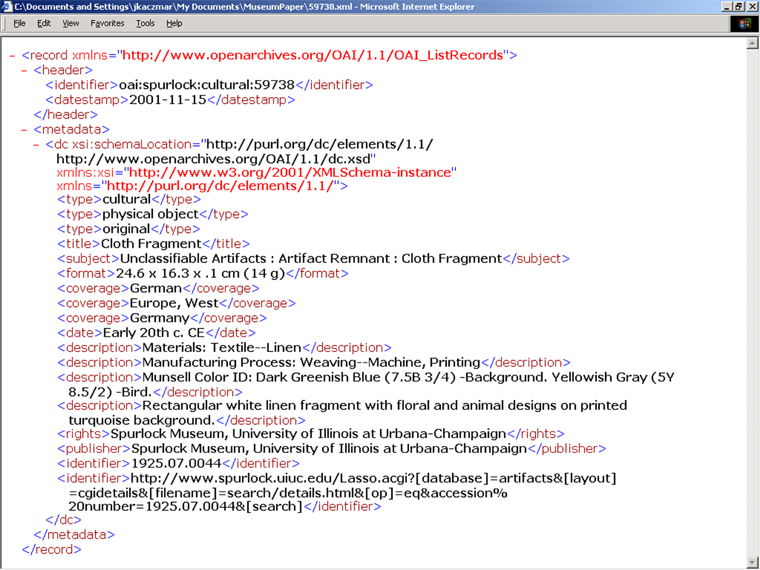This screenshot has width=760, height=570.
Task: Click the coverage value Europe, West
Action: pyautogui.click(x=174, y=303)
